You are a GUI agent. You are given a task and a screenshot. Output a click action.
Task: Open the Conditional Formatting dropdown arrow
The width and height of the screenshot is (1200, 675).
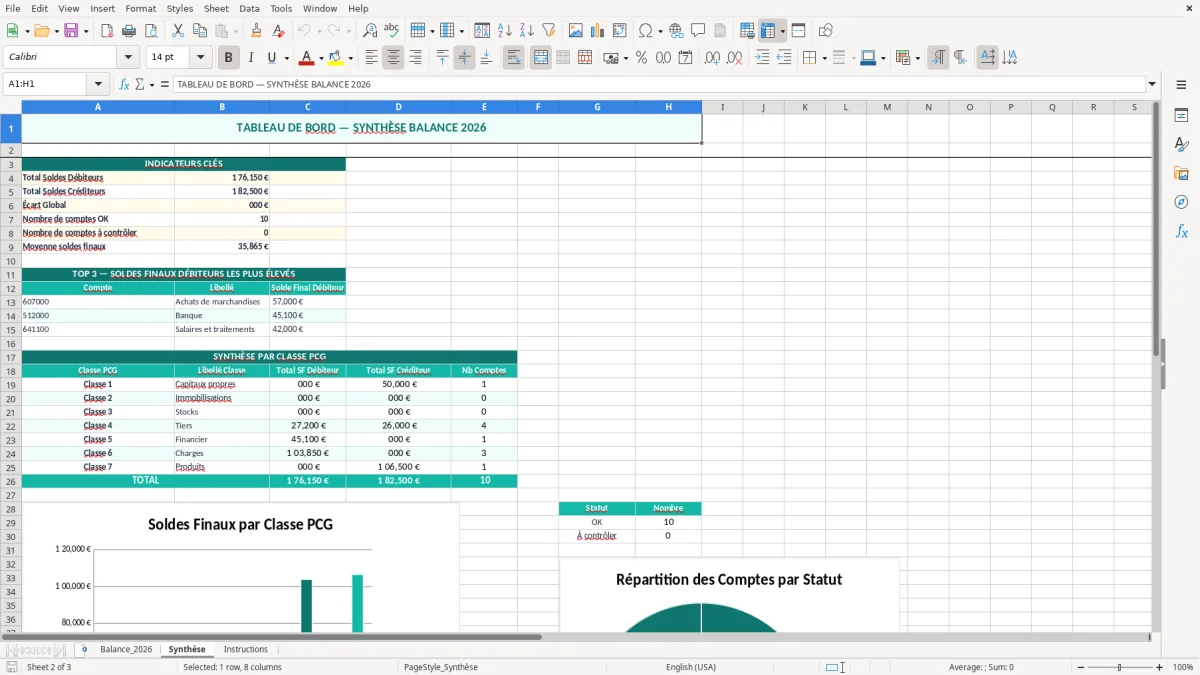(917, 58)
